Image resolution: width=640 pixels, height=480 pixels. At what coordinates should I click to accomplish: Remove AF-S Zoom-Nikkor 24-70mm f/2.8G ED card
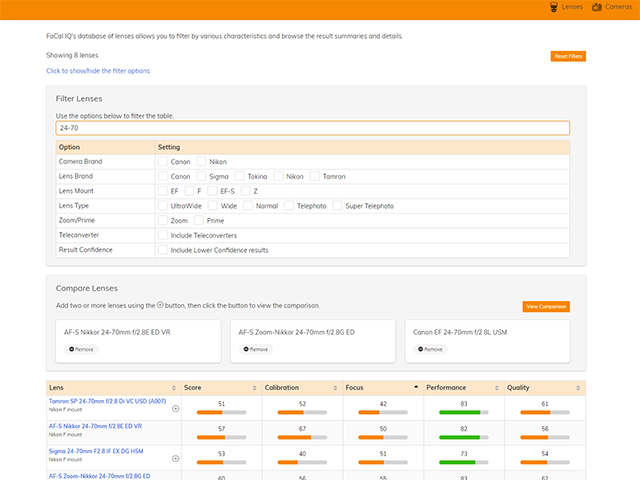[256, 349]
